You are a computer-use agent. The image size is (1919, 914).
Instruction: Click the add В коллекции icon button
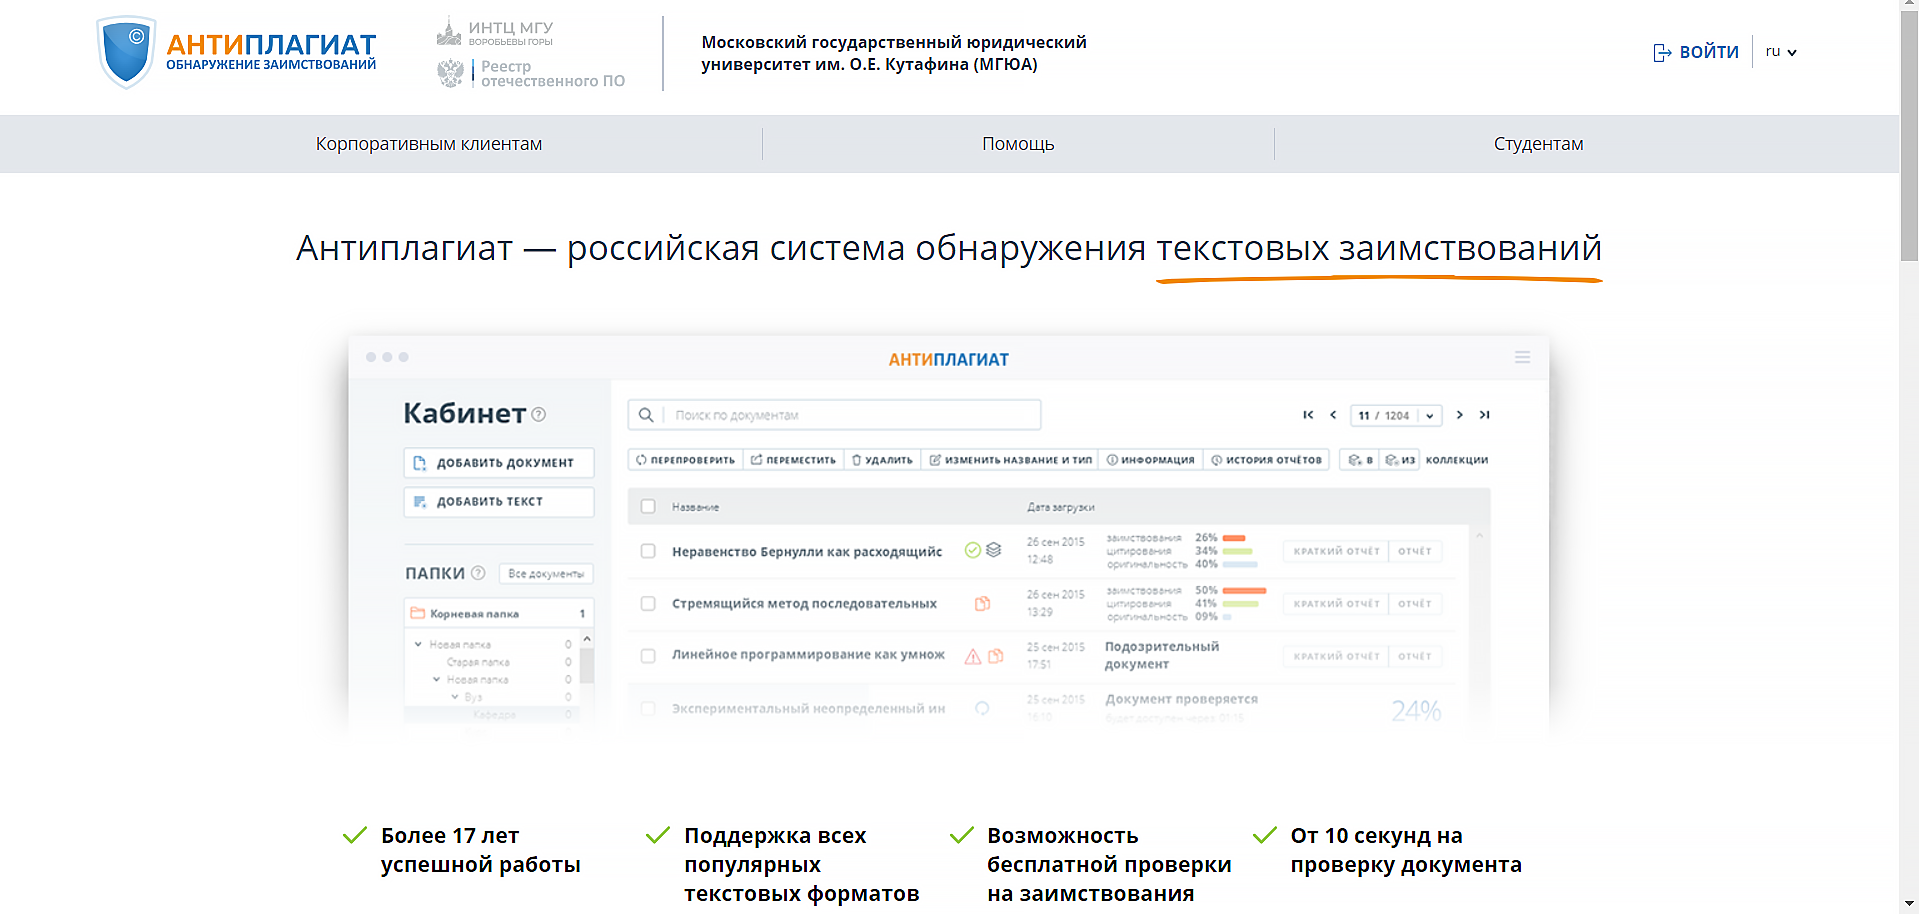pyautogui.click(x=1360, y=460)
